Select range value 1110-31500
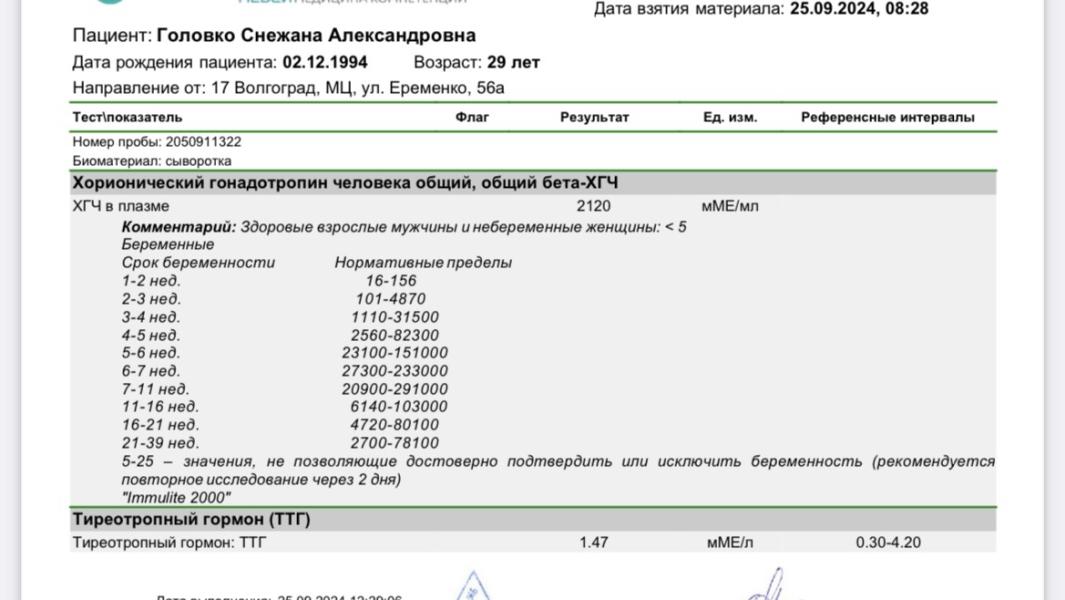Image resolution: width=1065 pixels, height=600 pixels. tap(395, 317)
